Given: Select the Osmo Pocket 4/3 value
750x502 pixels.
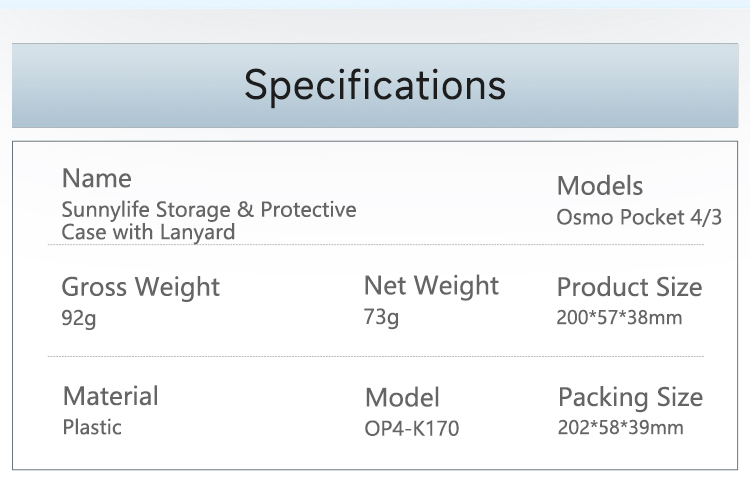Looking at the screenshot, I should [x=638, y=217].
